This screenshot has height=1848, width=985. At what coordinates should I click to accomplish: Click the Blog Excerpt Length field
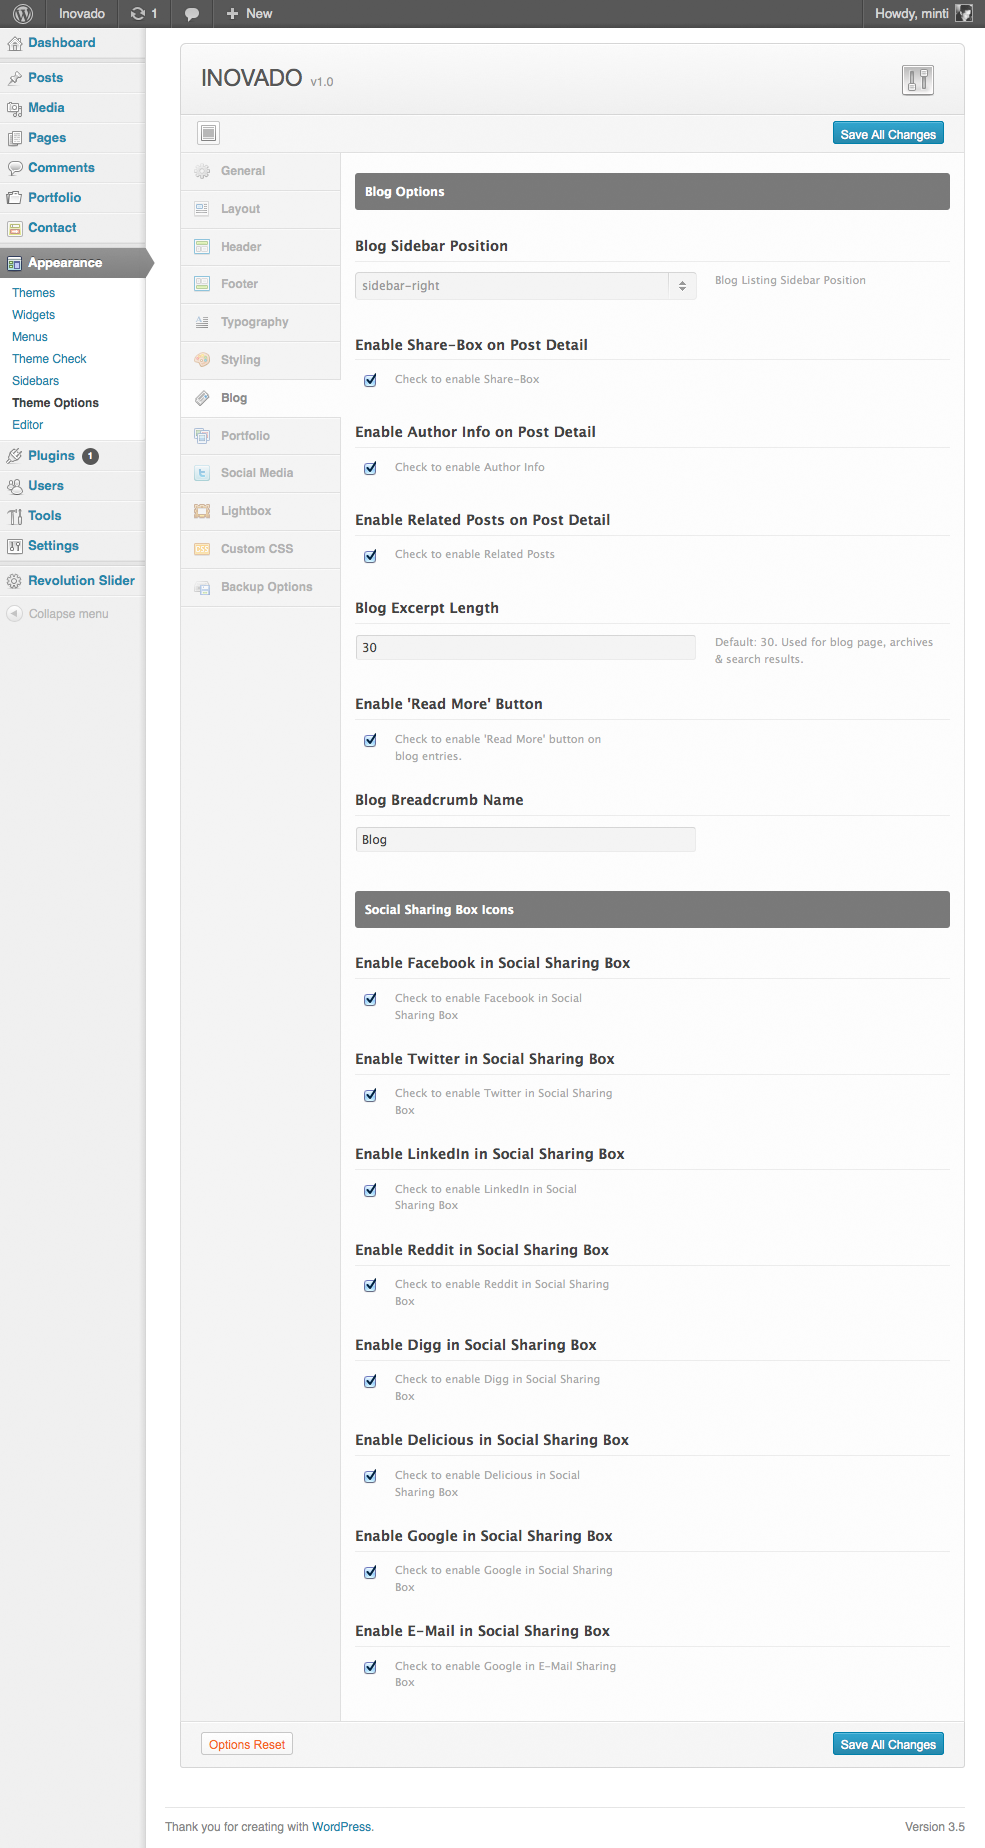(525, 648)
